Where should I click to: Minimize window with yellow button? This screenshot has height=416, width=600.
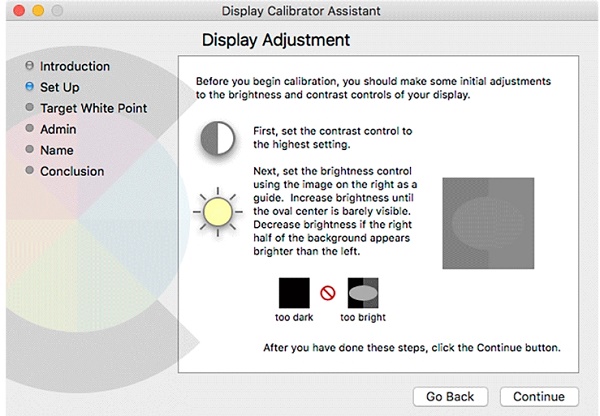(38, 10)
